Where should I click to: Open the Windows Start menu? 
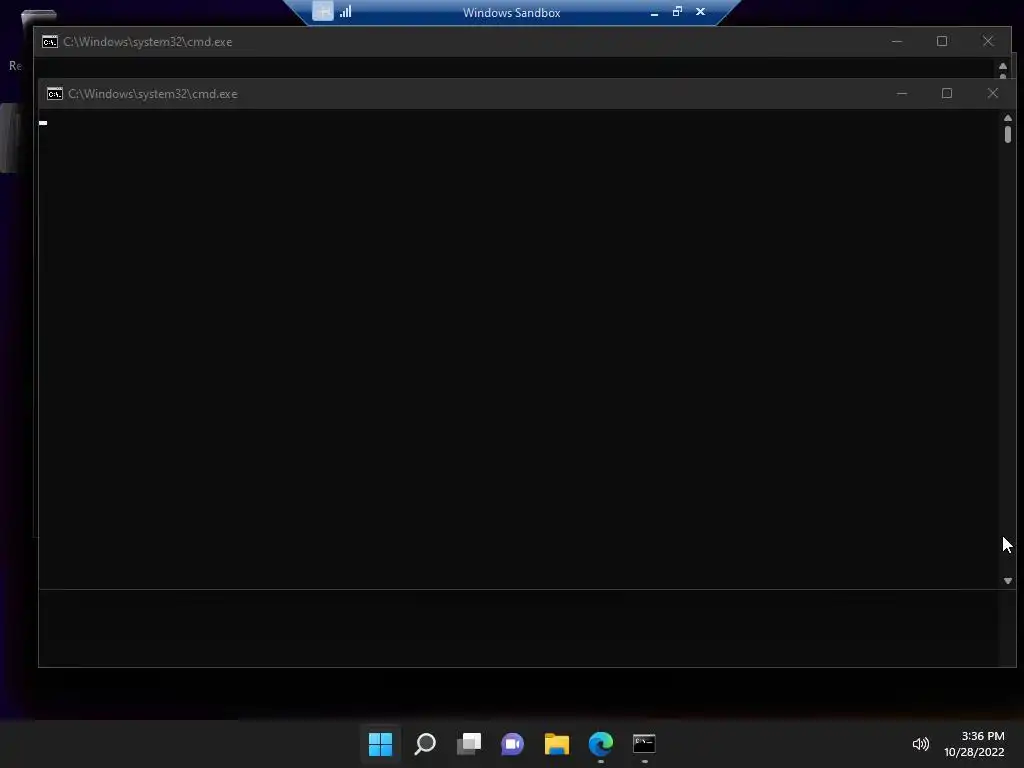point(380,744)
